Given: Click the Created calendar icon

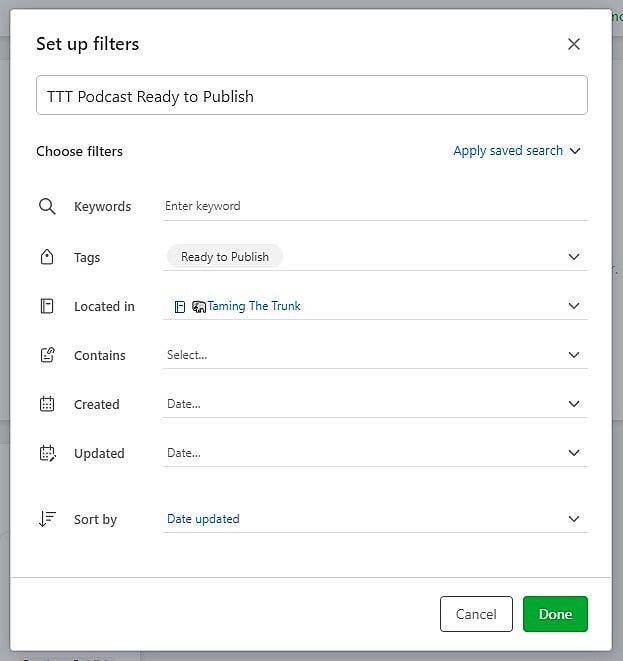Looking at the screenshot, I should (47, 404).
